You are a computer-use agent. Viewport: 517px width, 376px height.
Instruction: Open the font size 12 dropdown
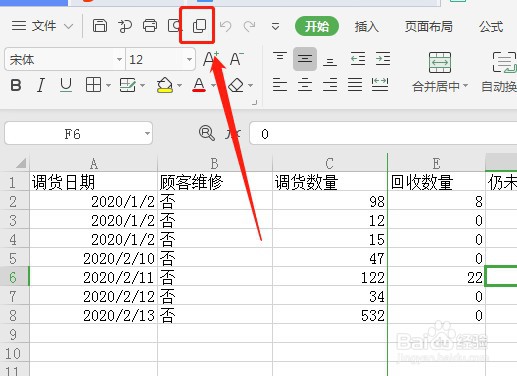tap(189, 60)
